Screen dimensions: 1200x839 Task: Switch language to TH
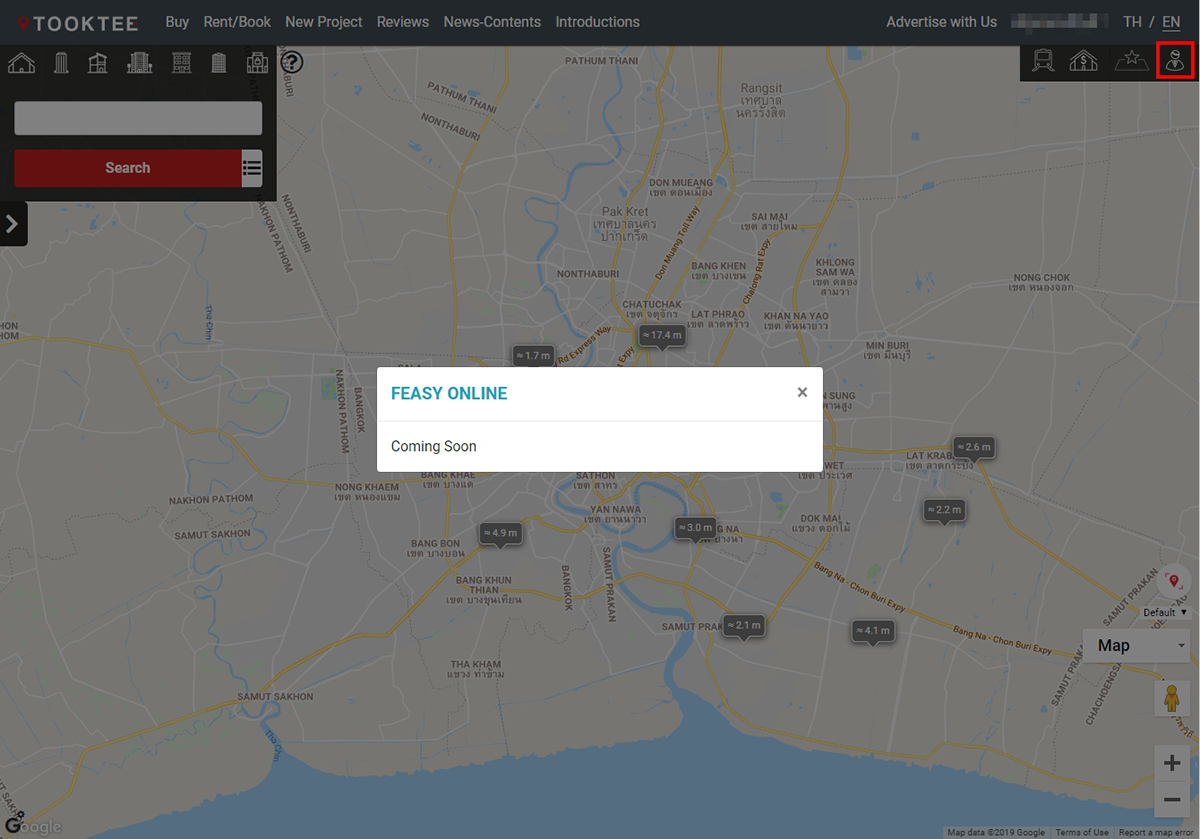pyautogui.click(x=1132, y=22)
